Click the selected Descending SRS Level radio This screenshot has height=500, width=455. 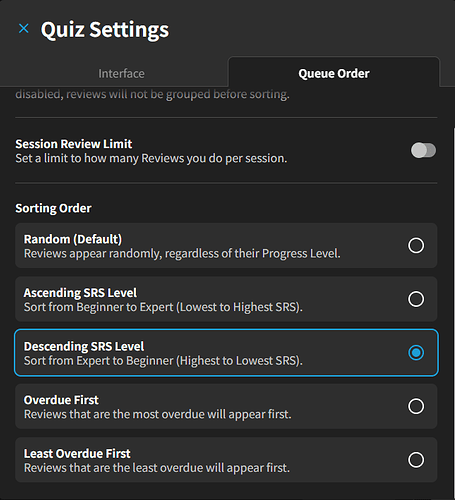[x=416, y=353]
